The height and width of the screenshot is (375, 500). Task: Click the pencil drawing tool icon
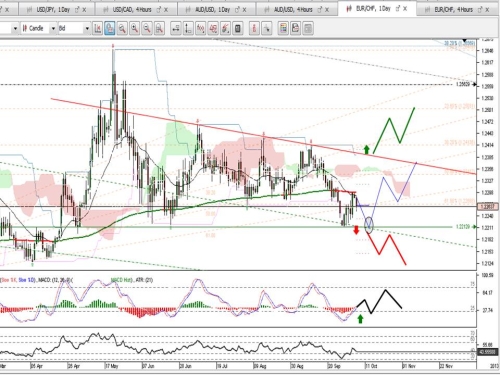tap(225, 29)
